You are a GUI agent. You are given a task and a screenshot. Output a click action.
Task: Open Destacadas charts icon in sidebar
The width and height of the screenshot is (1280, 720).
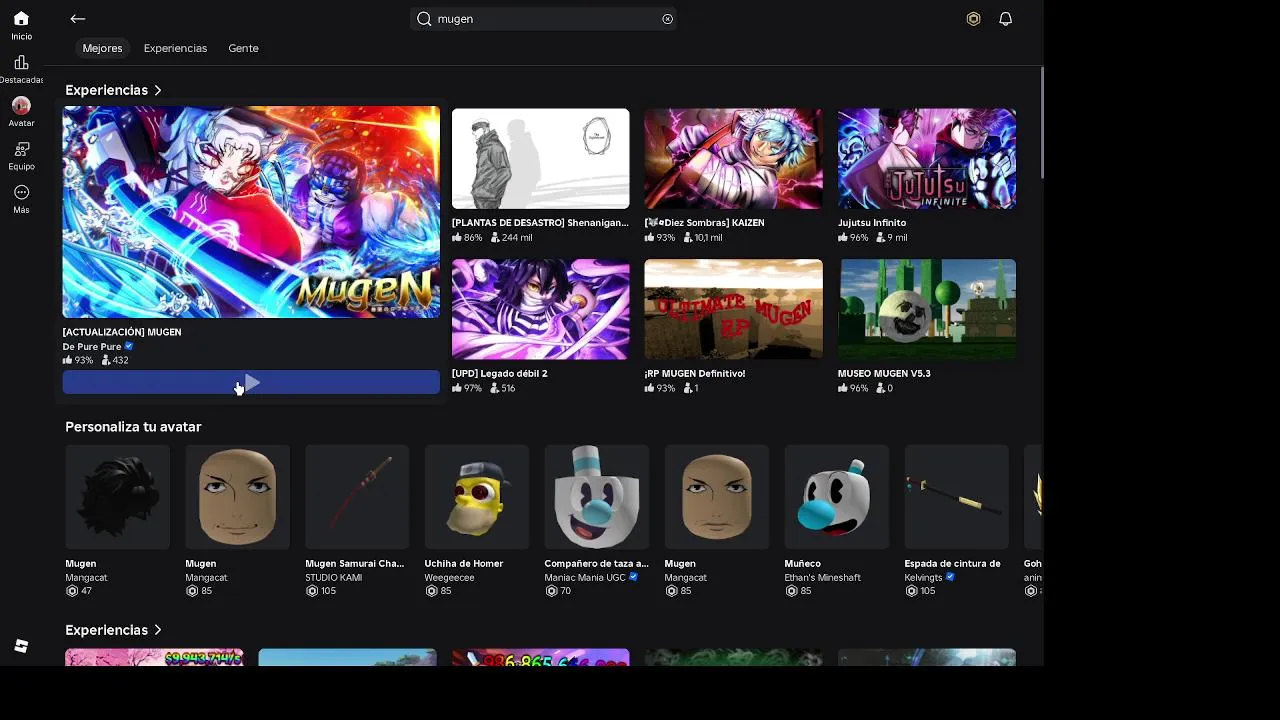tap(21, 62)
